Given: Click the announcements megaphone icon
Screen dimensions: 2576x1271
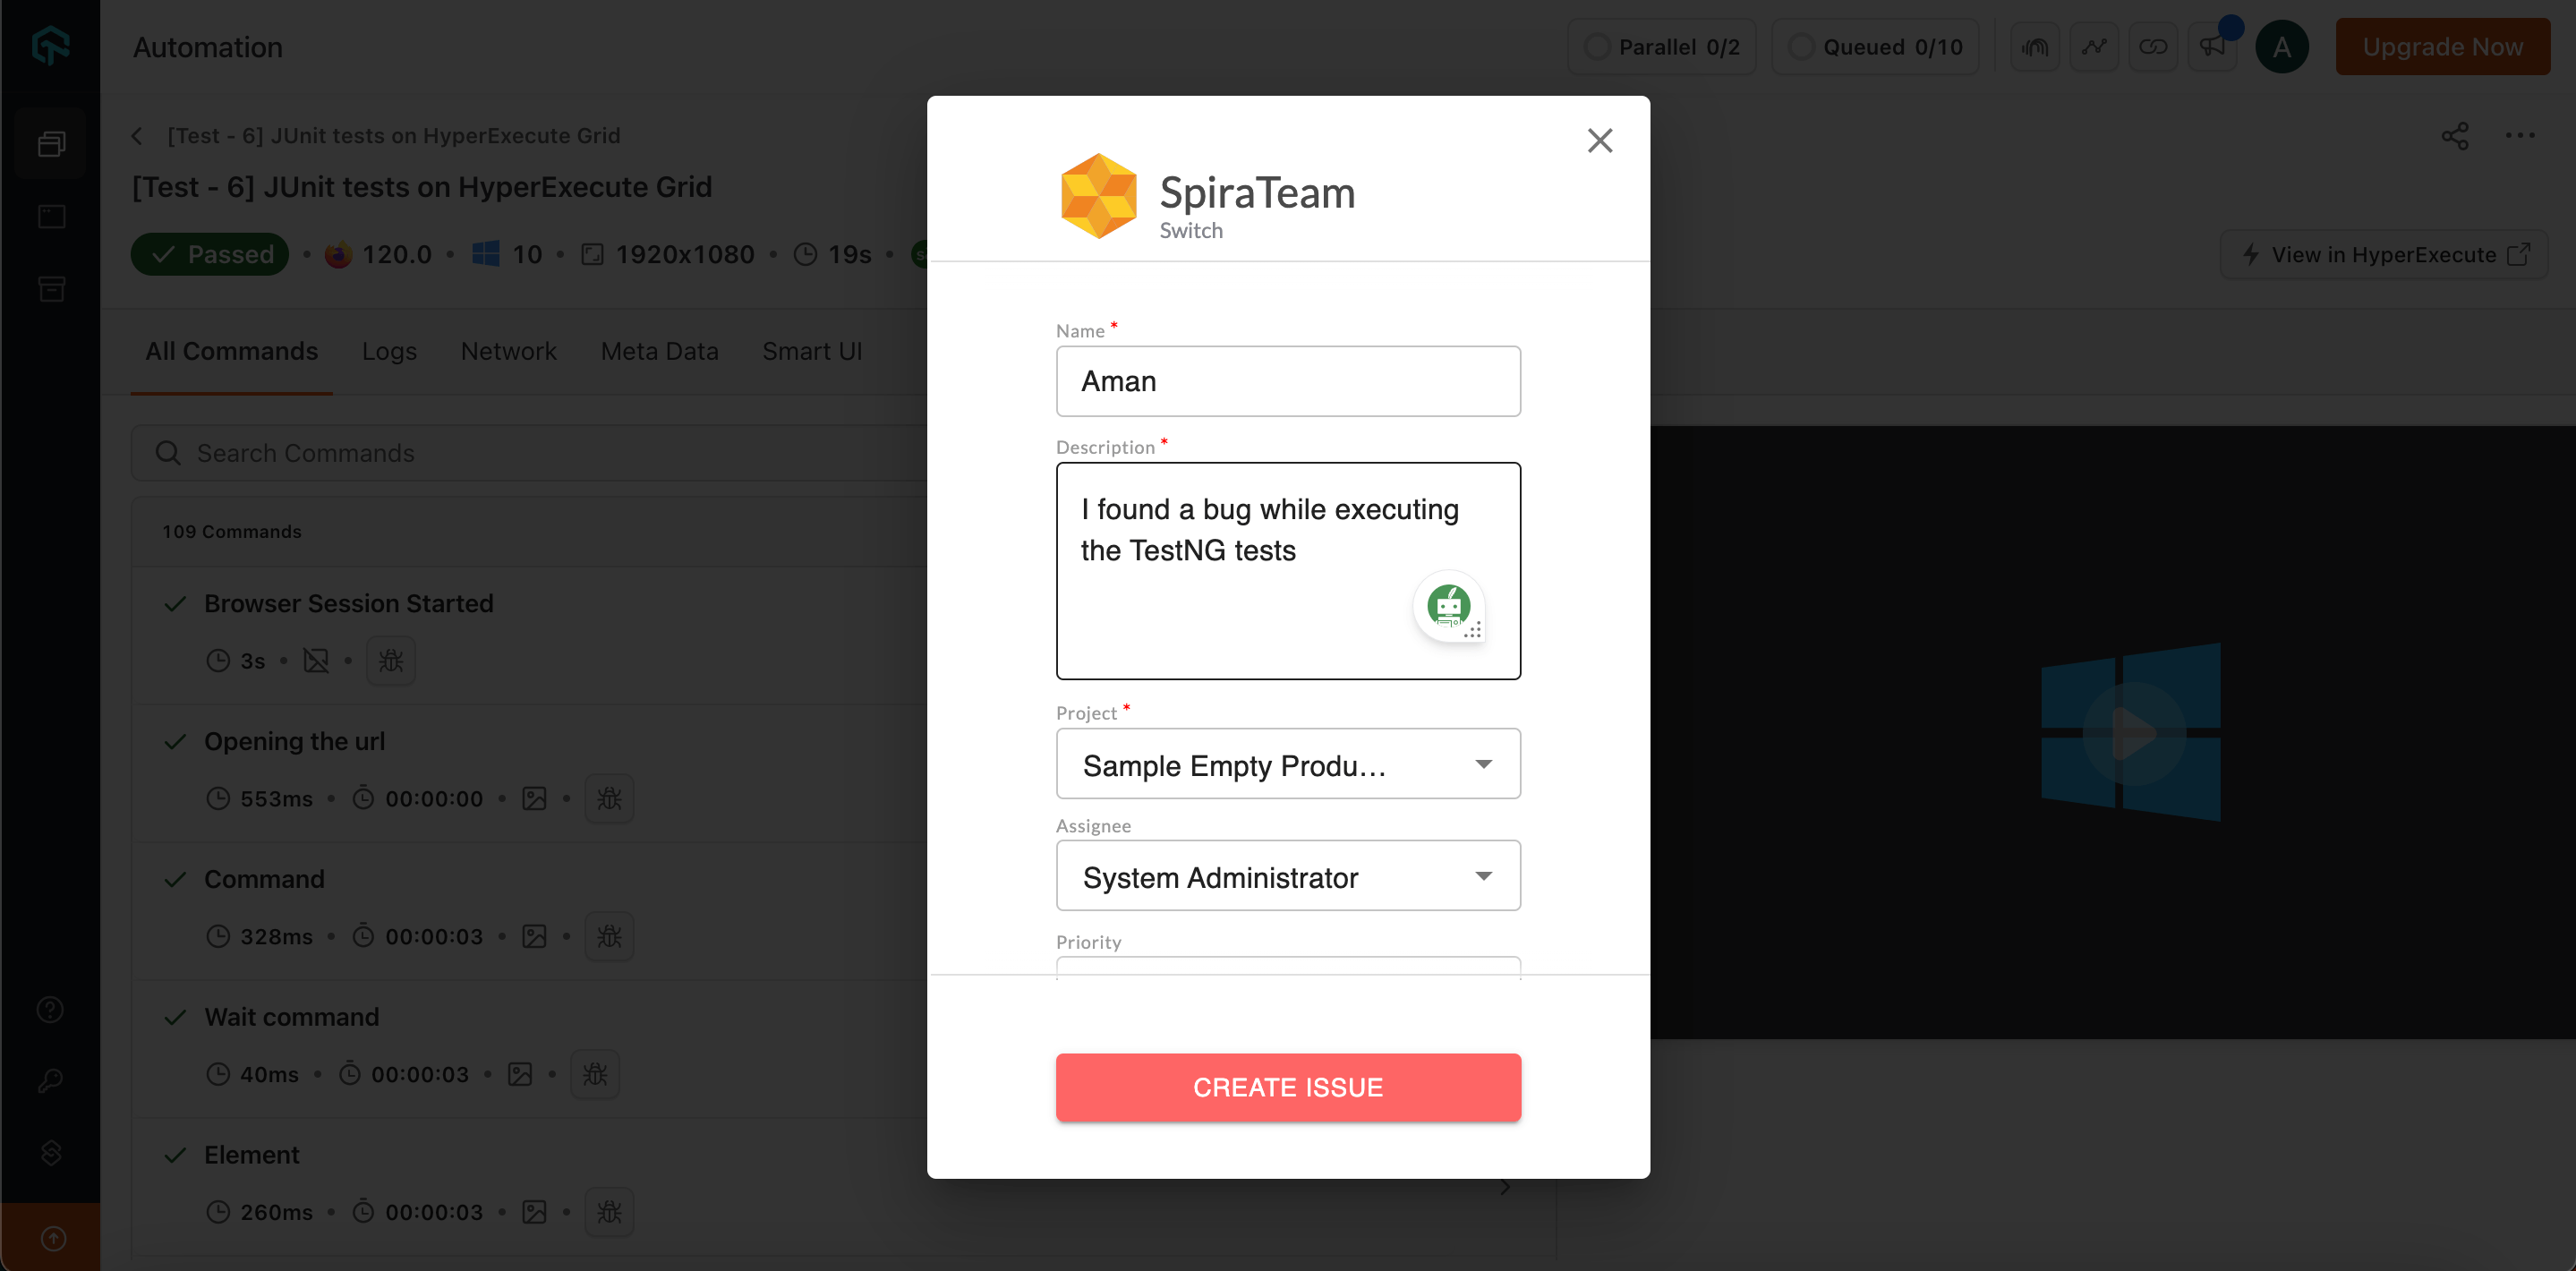Looking at the screenshot, I should [2211, 47].
